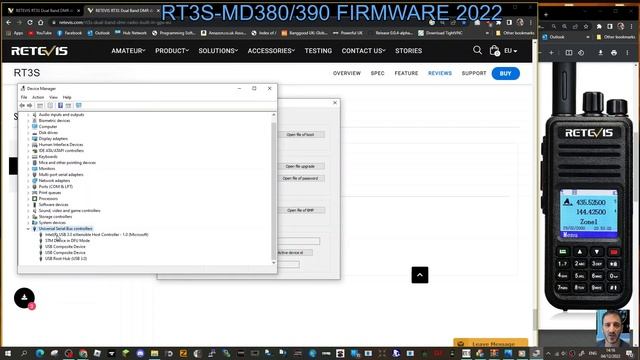The image size is (640, 360).
Task: Open the EU region dropdown on Retevis header
Action: pyautogui.click(x=511, y=51)
